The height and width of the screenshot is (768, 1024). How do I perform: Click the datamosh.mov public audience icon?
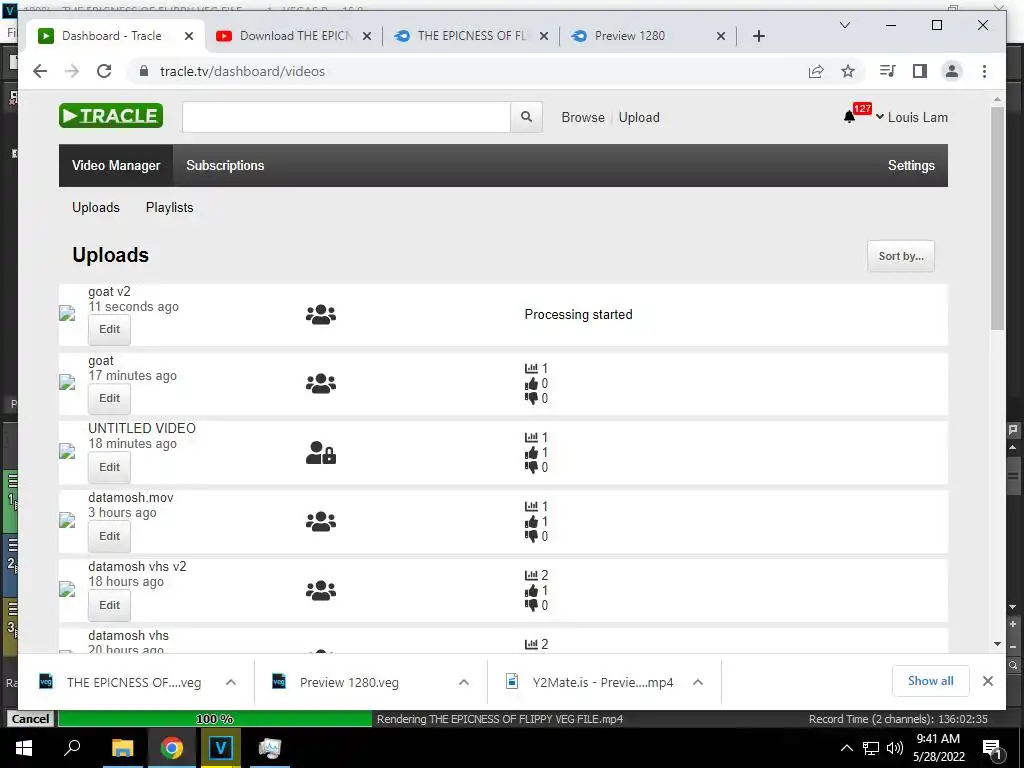[x=321, y=521]
